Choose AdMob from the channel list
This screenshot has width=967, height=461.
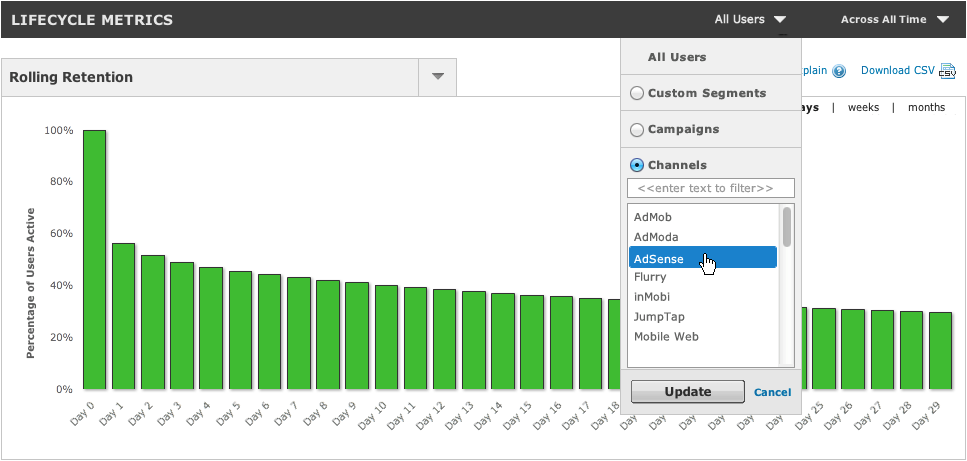(x=653, y=217)
